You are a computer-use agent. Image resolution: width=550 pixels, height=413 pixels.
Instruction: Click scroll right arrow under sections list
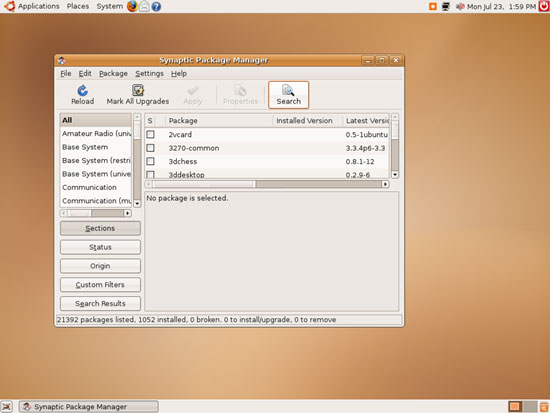coord(128,213)
